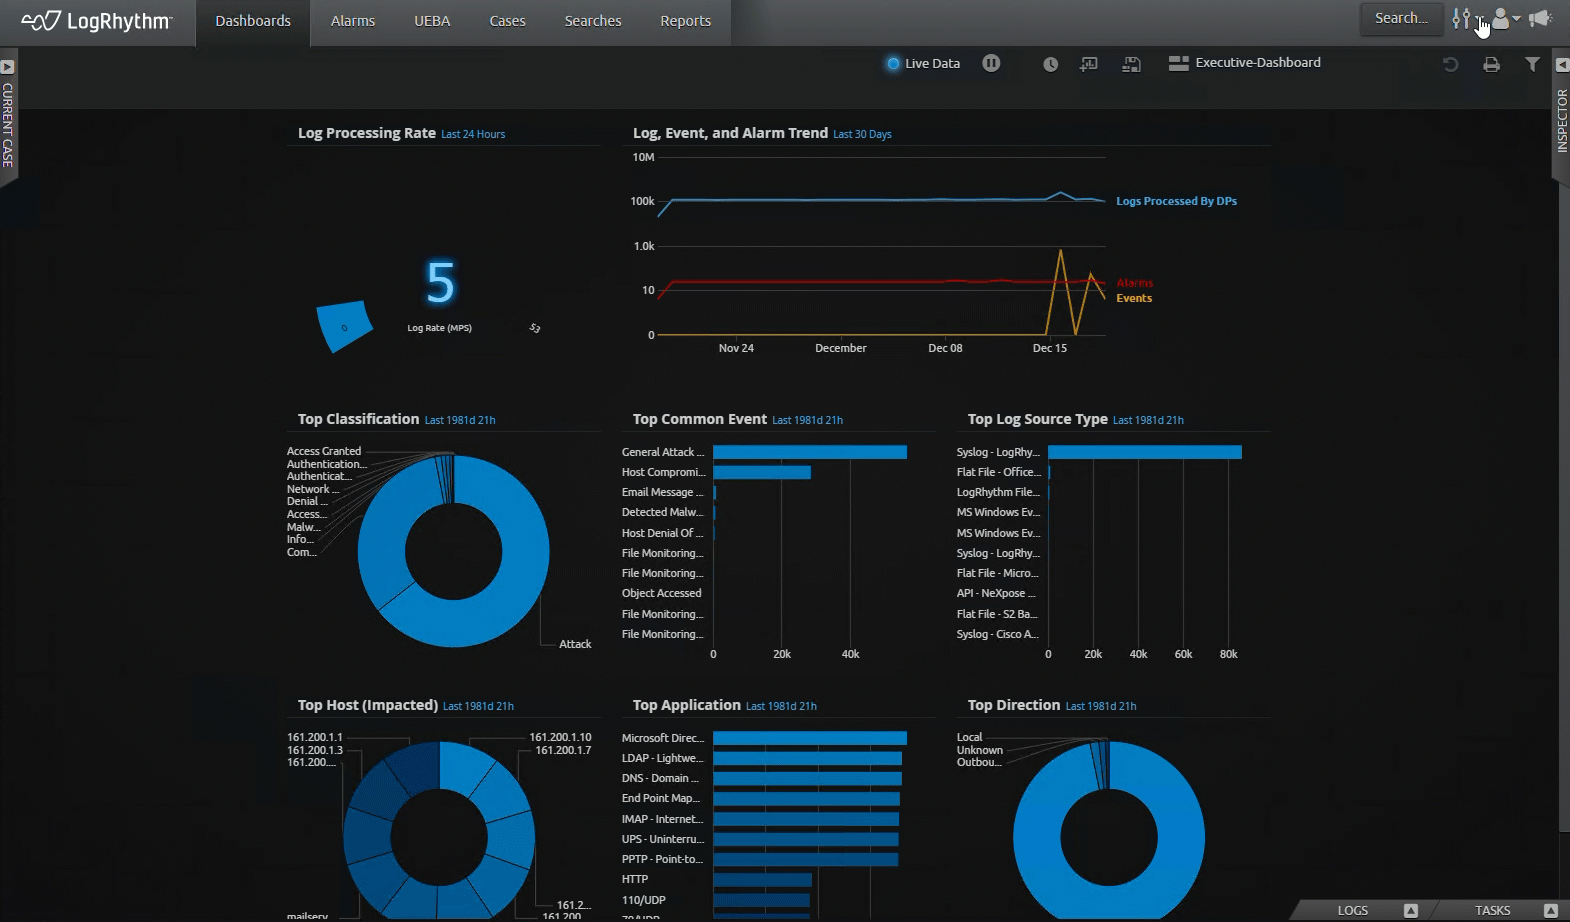
Task: Open the UEBA tab
Action: (x=432, y=21)
